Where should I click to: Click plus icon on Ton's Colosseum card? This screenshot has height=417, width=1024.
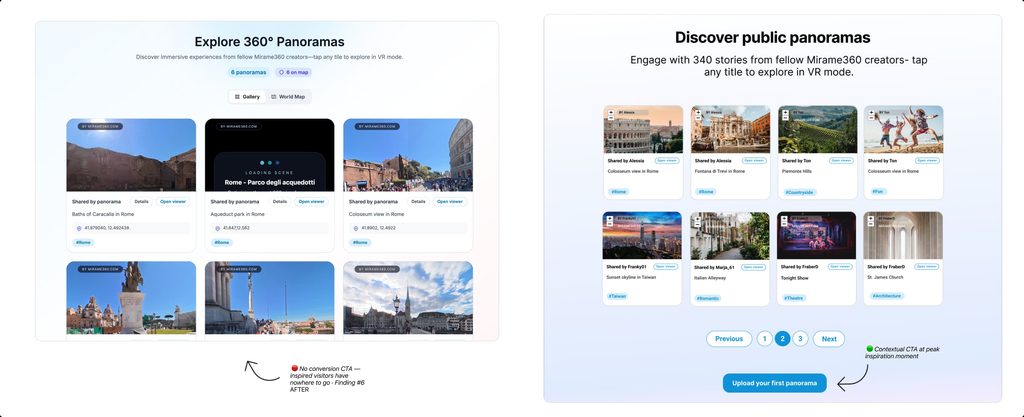pyautogui.click(x=871, y=112)
